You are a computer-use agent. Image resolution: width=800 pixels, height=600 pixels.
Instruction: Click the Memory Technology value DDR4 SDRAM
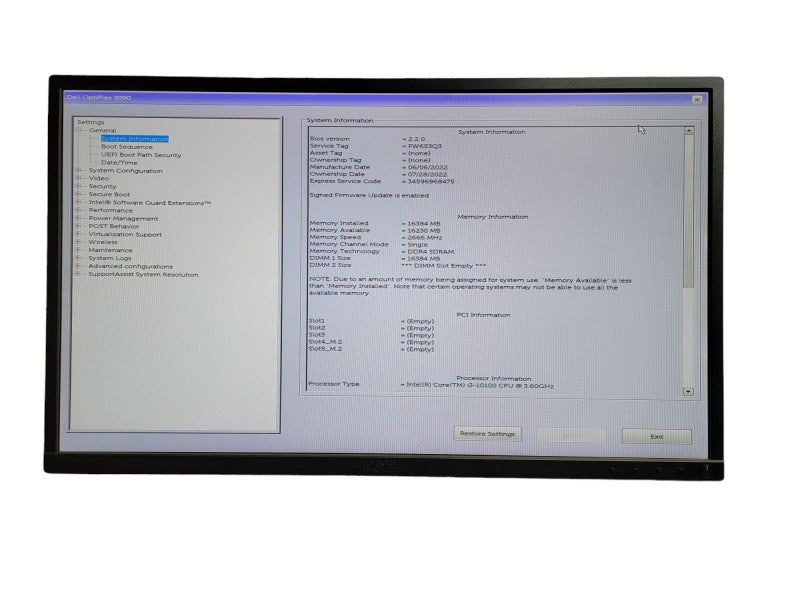click(430, 252)
